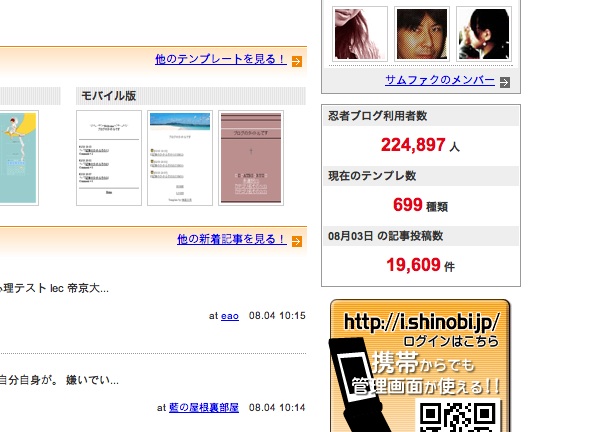This screenshot has height=432, width=607.
Task: Click the orange arrow beside 他のテンプレートを見る
Action: coord(297,61)
